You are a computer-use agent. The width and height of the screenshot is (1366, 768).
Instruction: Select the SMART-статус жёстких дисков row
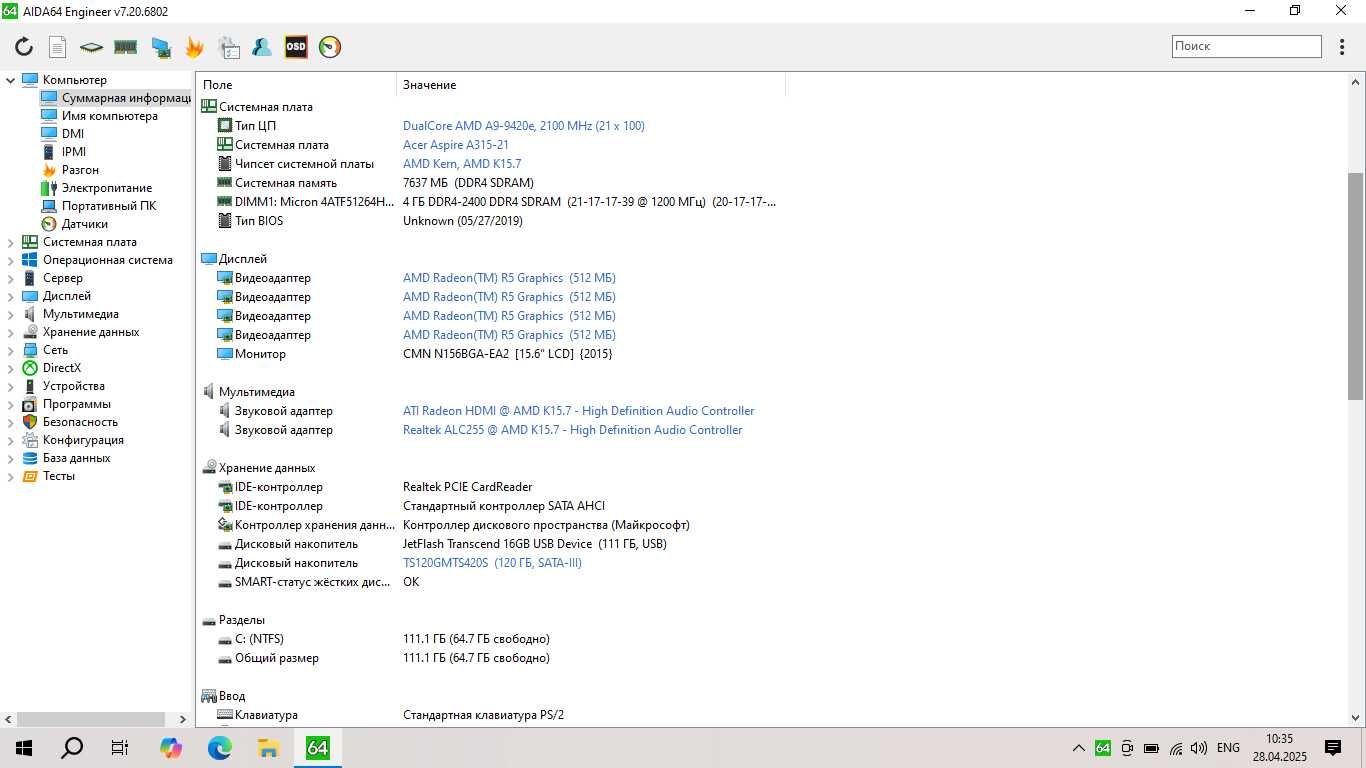(490, 582)
